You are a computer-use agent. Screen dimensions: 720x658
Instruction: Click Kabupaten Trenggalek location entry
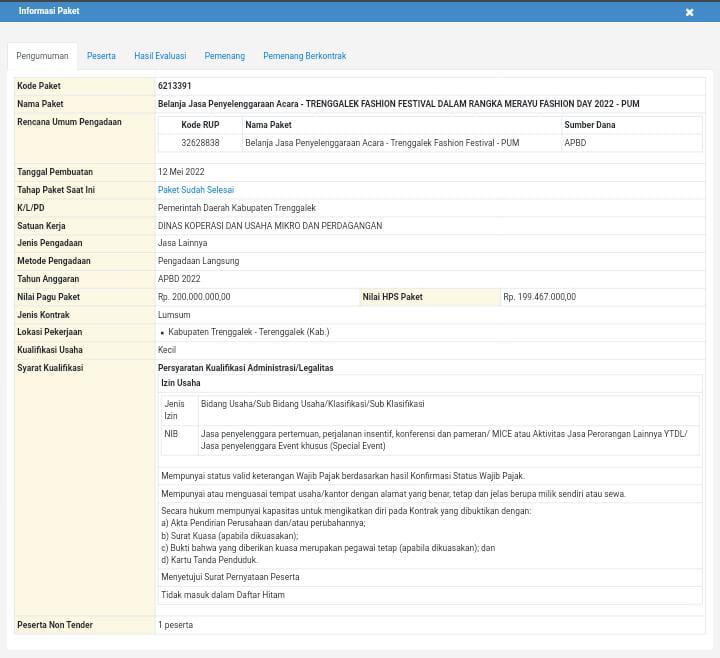tap(248, 332)
